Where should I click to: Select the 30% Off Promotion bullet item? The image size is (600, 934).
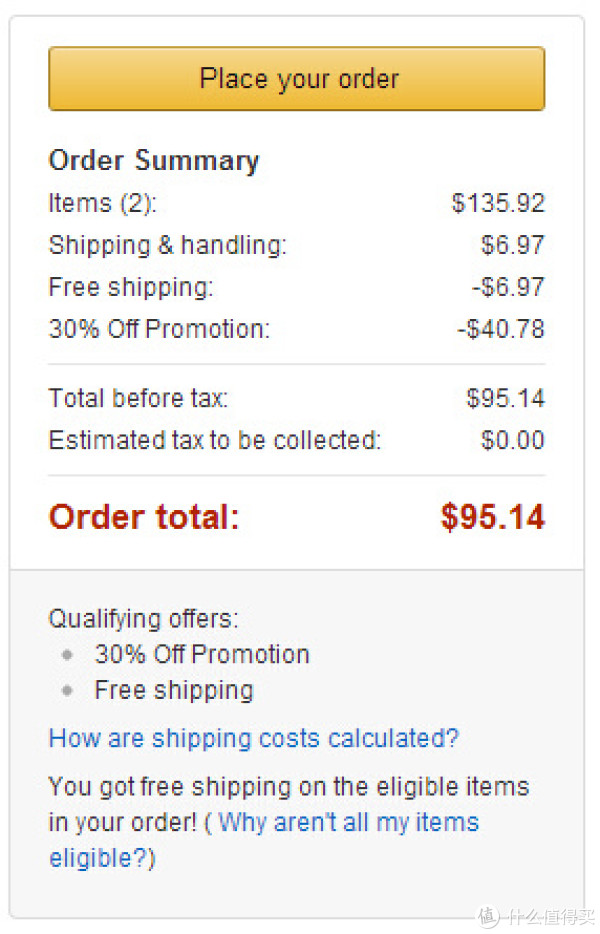coord(202,655)
